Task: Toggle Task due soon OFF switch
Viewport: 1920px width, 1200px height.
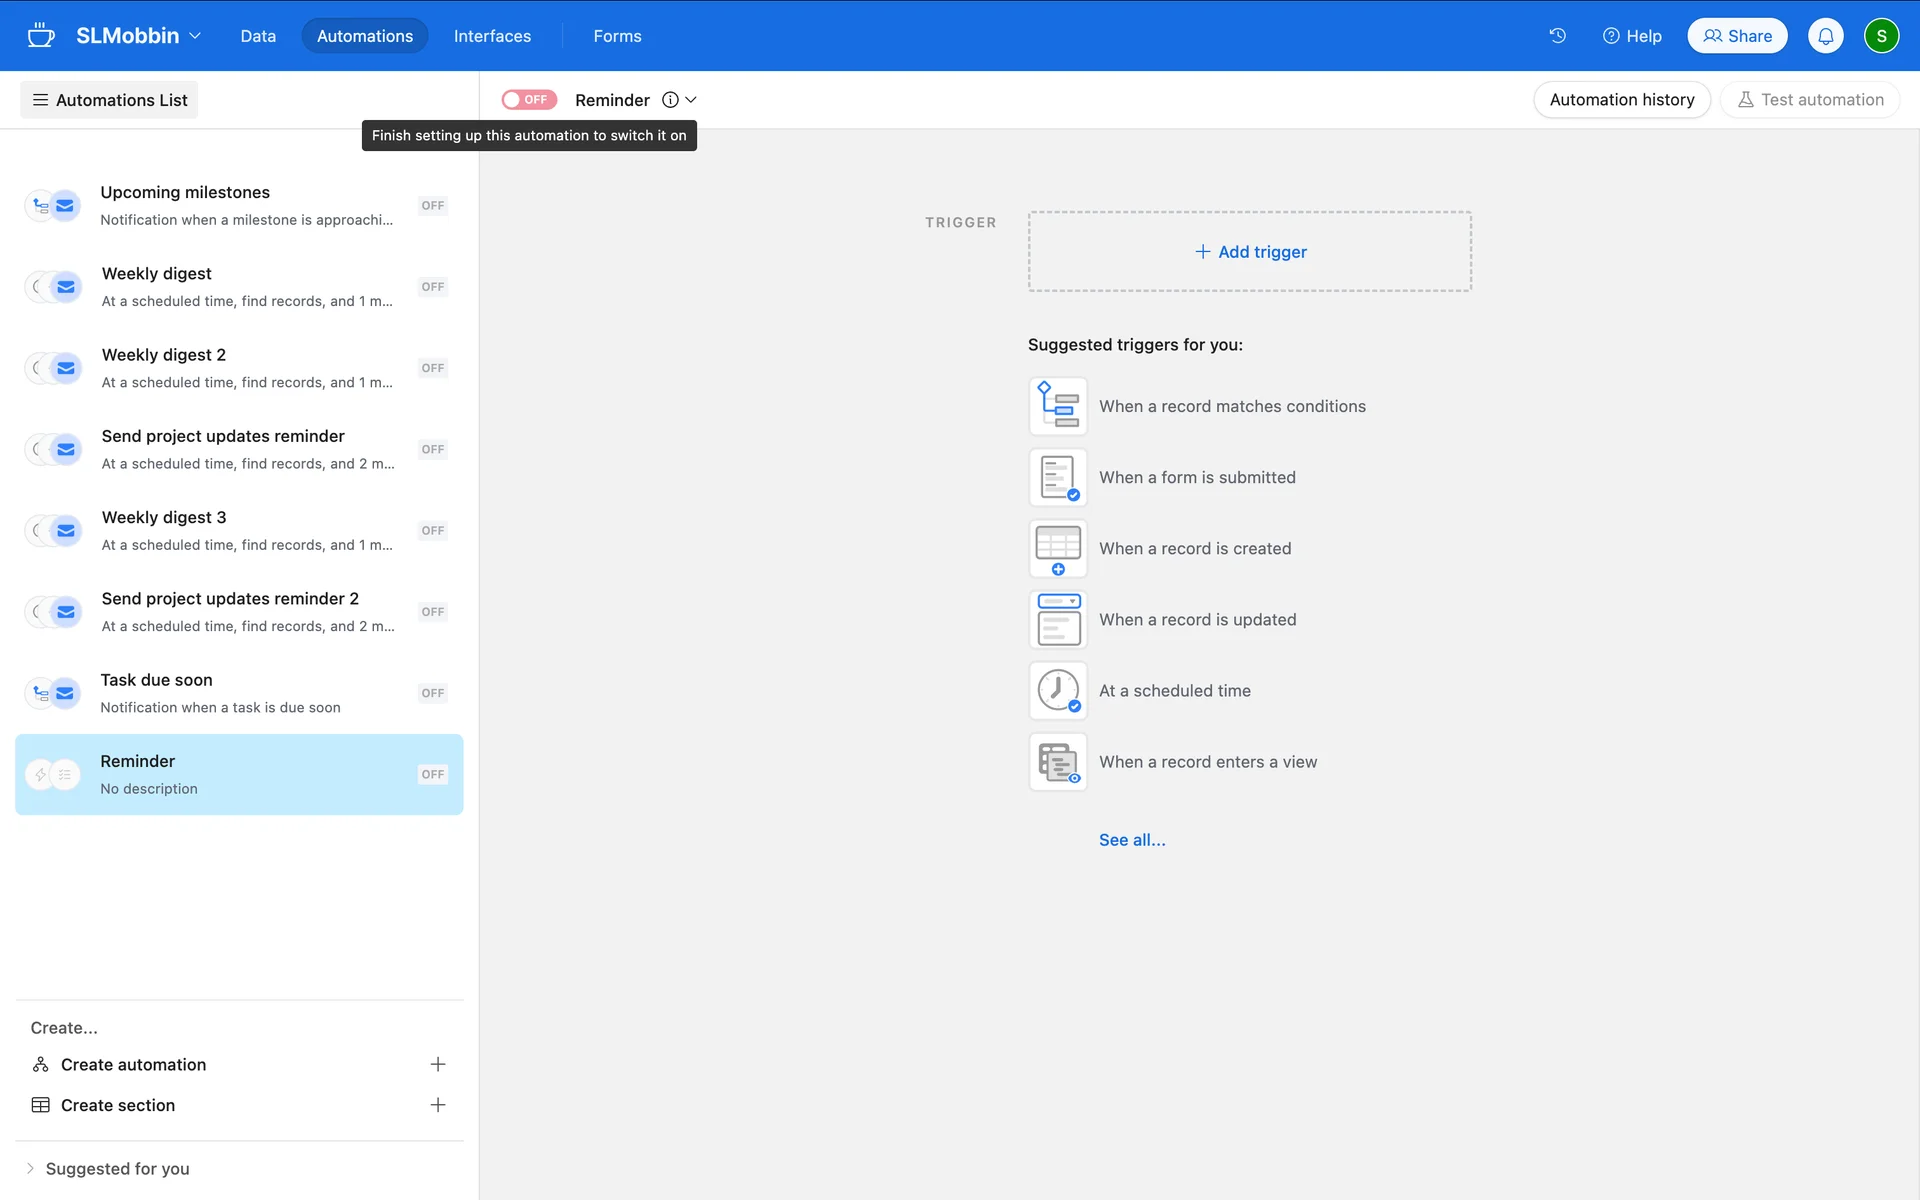Action: click(x=432, y=693)
